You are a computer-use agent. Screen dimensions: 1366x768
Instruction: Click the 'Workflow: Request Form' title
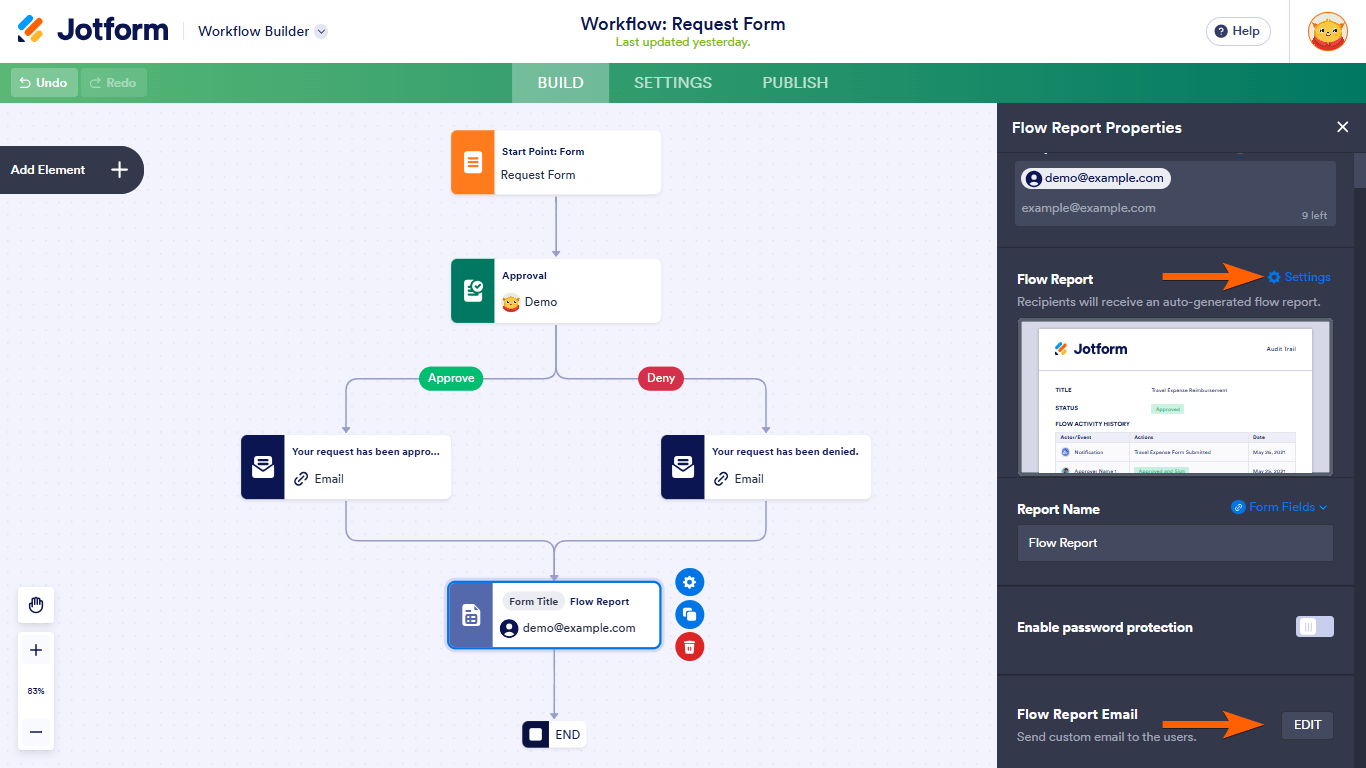[x=683, y=24]
